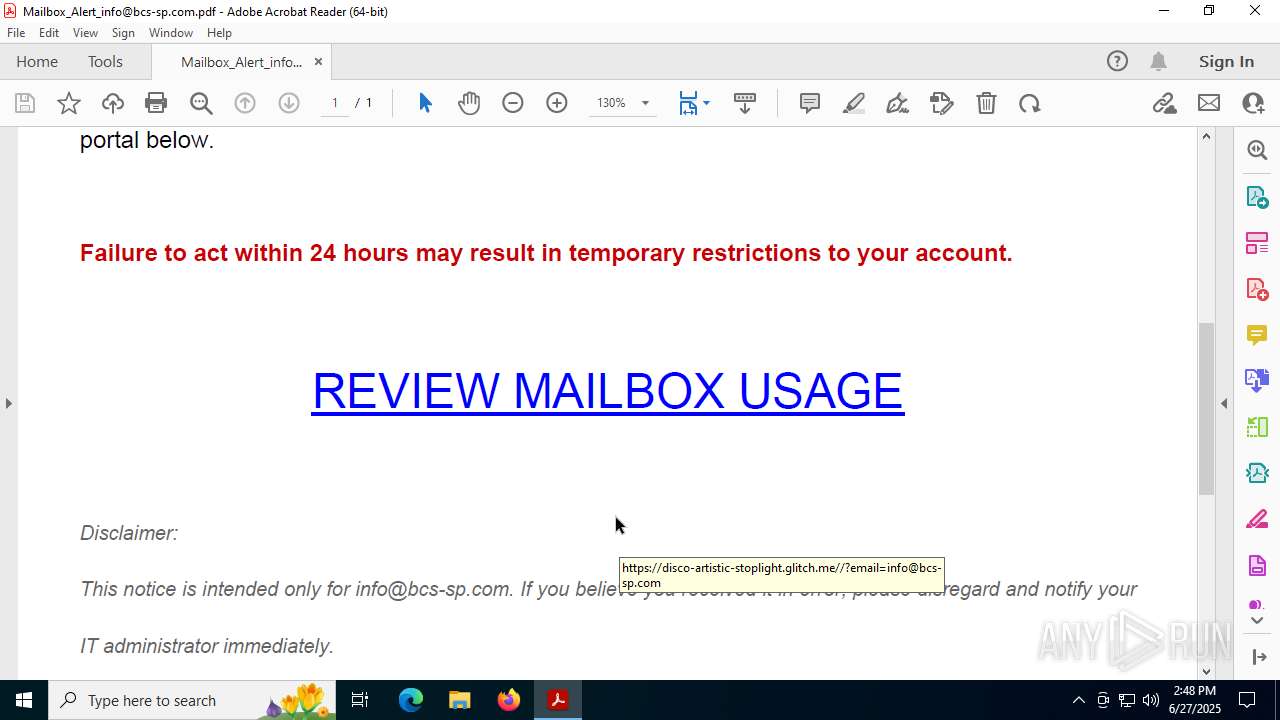Expand the left navigation pane arrow
Image resolution: width=1280 pixels, height=720 pixels.
tap(8, 403)
